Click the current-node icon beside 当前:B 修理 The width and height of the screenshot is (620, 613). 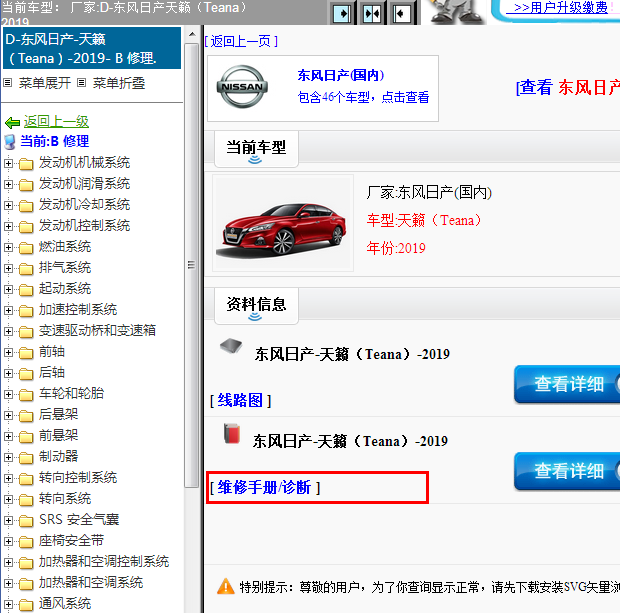click(10, 142)
